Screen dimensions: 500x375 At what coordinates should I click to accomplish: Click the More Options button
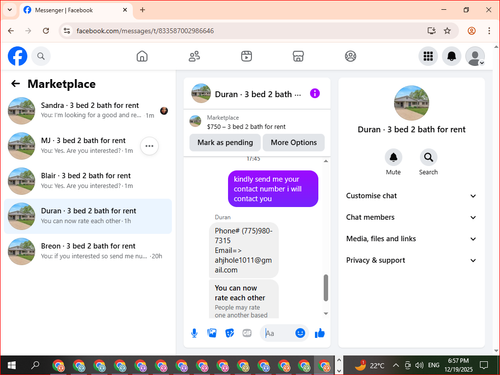point(294,142)
